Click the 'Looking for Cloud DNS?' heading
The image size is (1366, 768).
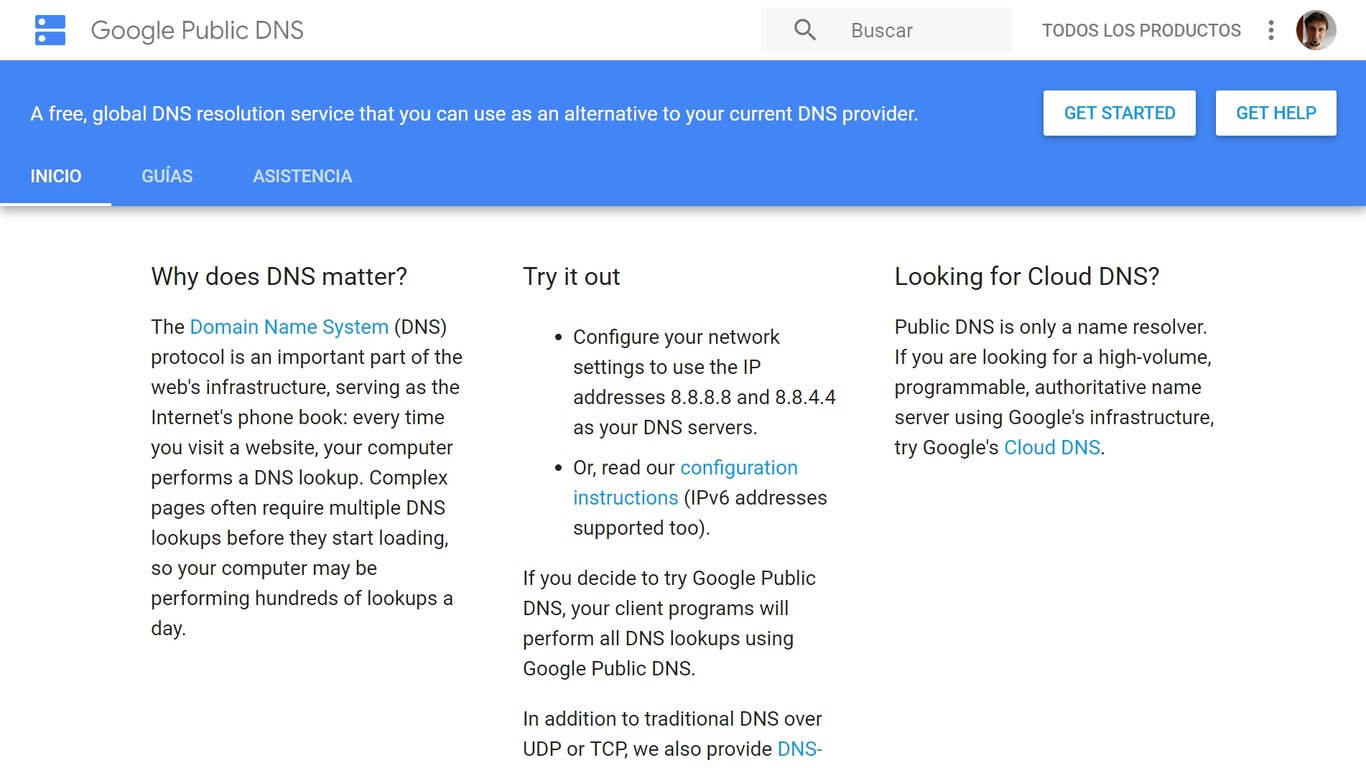pos(1026,277)
